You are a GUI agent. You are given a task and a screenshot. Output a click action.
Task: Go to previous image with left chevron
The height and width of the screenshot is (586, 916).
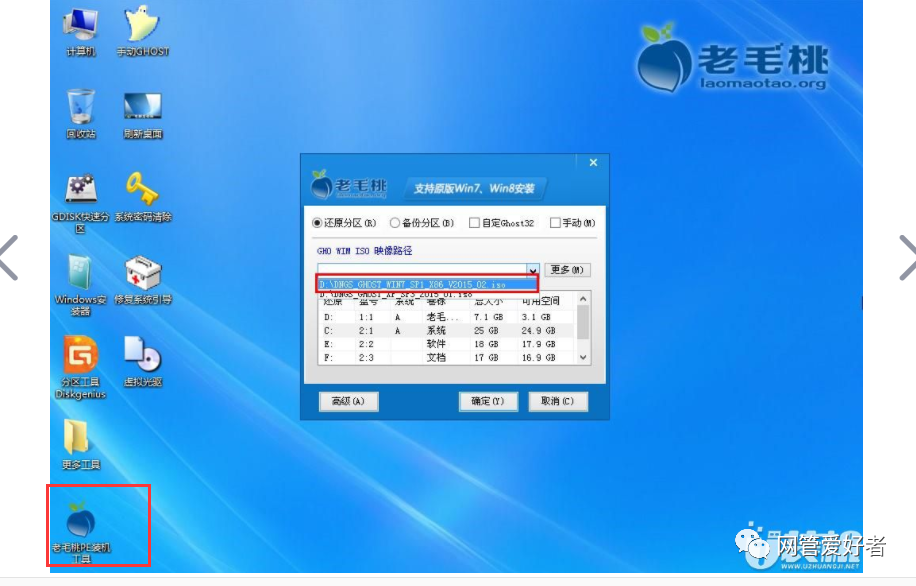click(9, 258)
